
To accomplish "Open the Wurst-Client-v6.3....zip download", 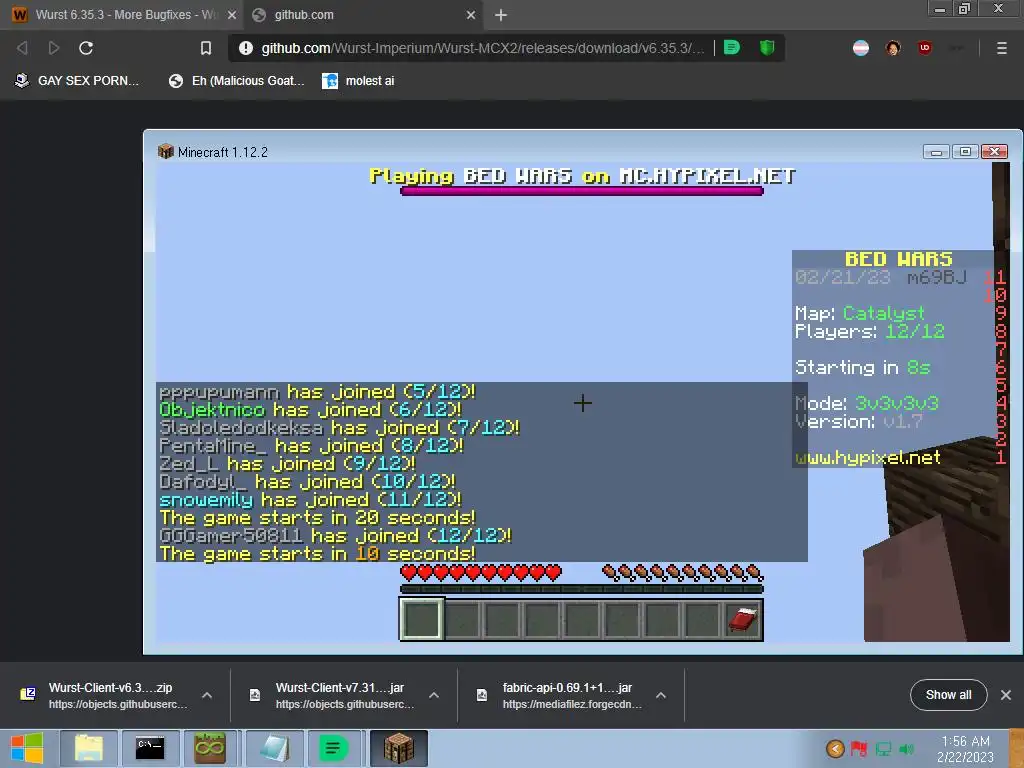I will (x=106, y=696).
